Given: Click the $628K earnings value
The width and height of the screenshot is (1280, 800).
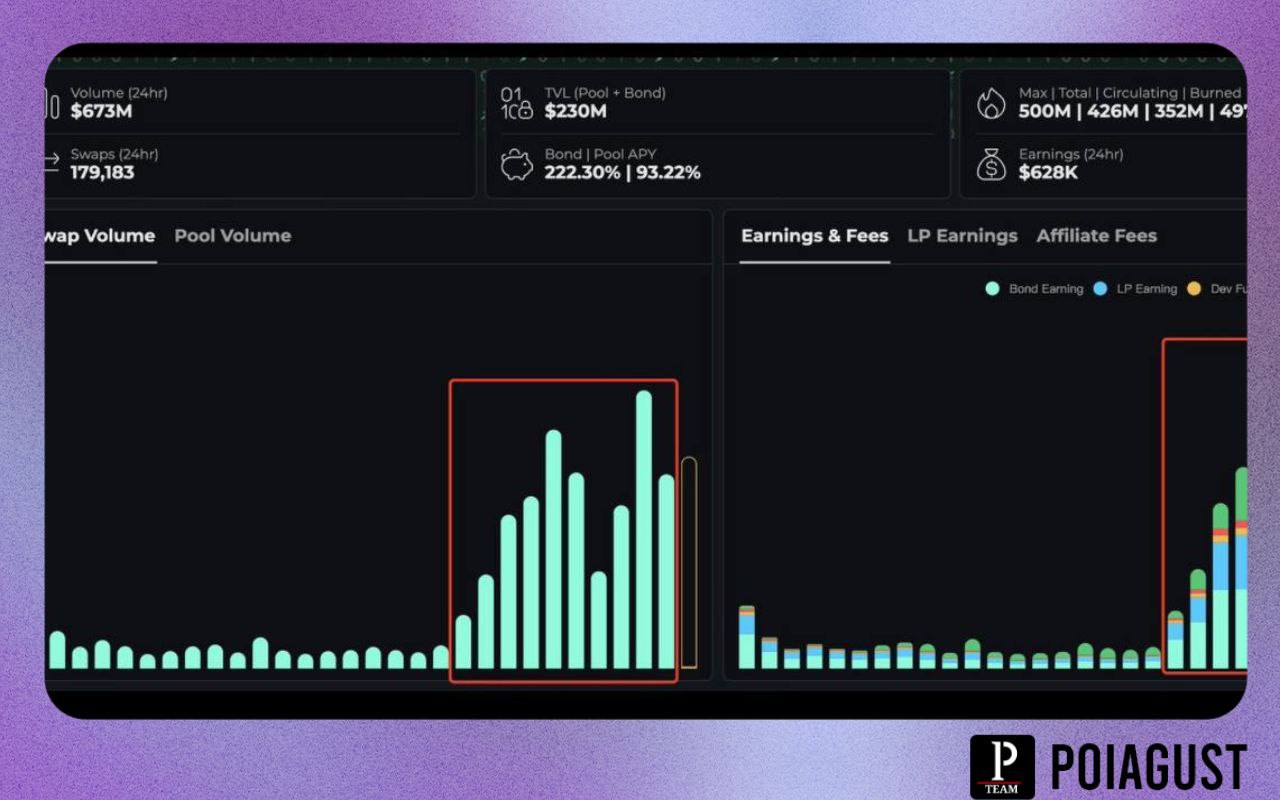Looking at the screenshot, I should point(1050,172).
